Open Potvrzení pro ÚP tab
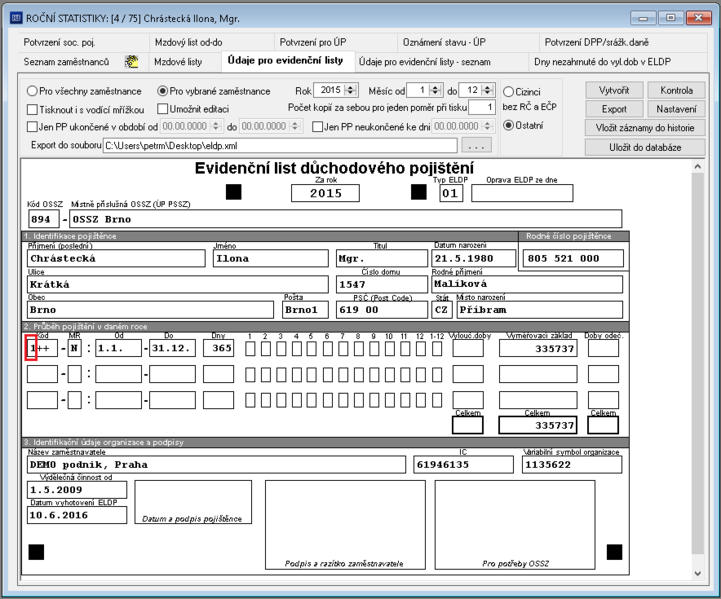Viewport: 721px width, 599px height. [x=313, y=42]
